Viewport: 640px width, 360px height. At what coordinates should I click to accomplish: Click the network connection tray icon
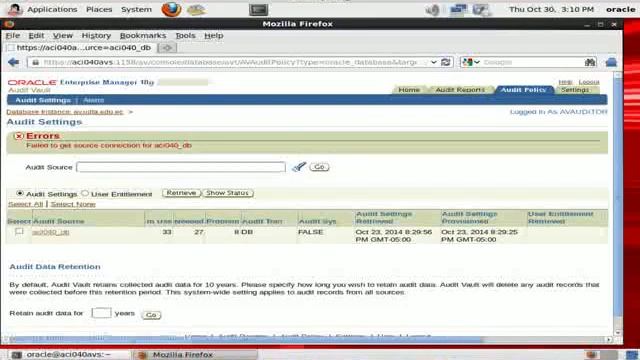coord(458,9)
